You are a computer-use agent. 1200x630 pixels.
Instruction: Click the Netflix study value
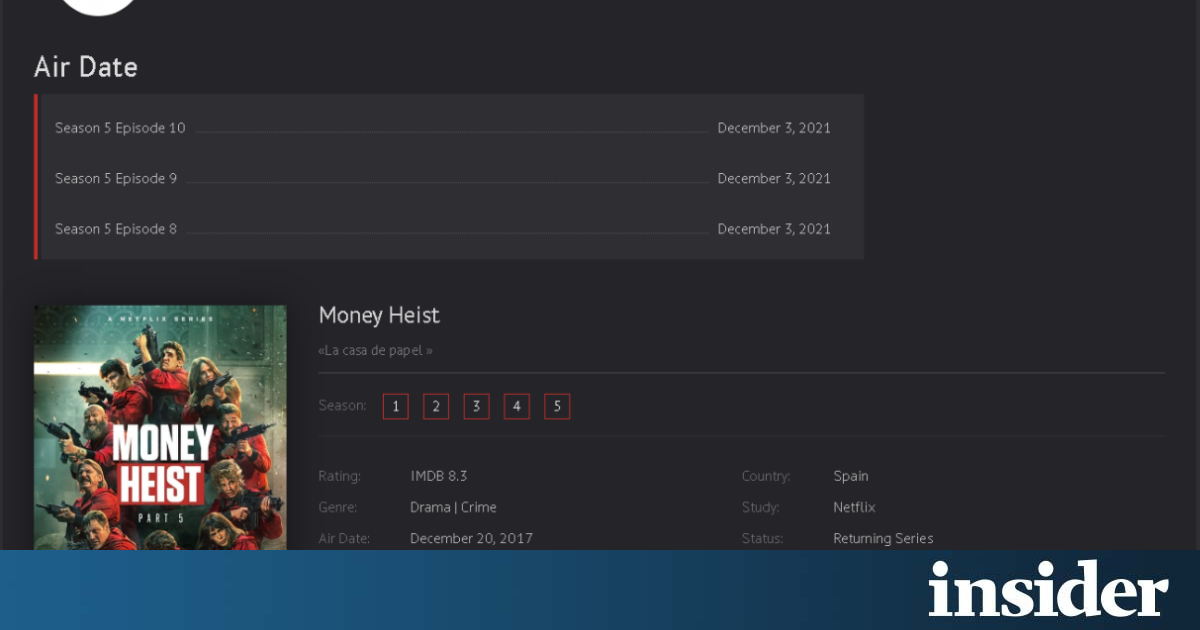point(854,507)
